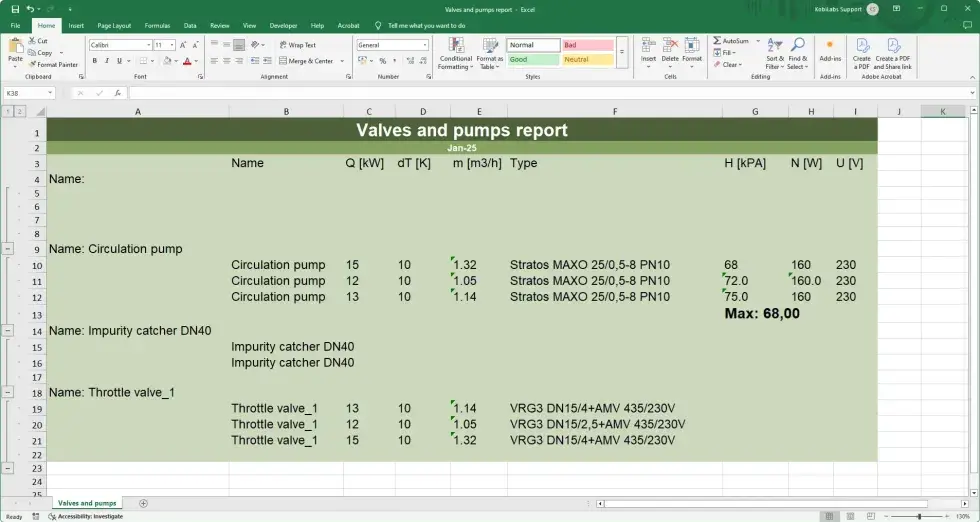Toggle Center alignment
The image size is (980, 522).
tap(227, 61)
